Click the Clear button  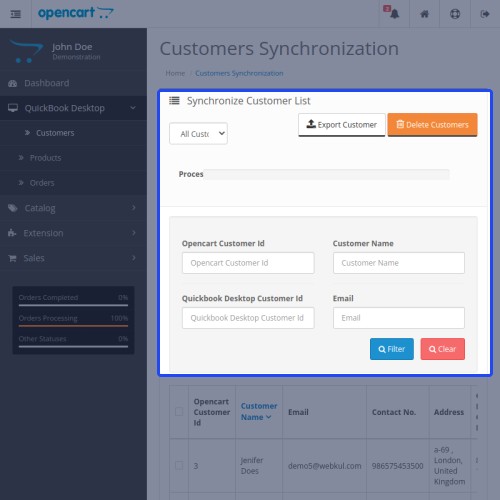[x=443, y=349]
